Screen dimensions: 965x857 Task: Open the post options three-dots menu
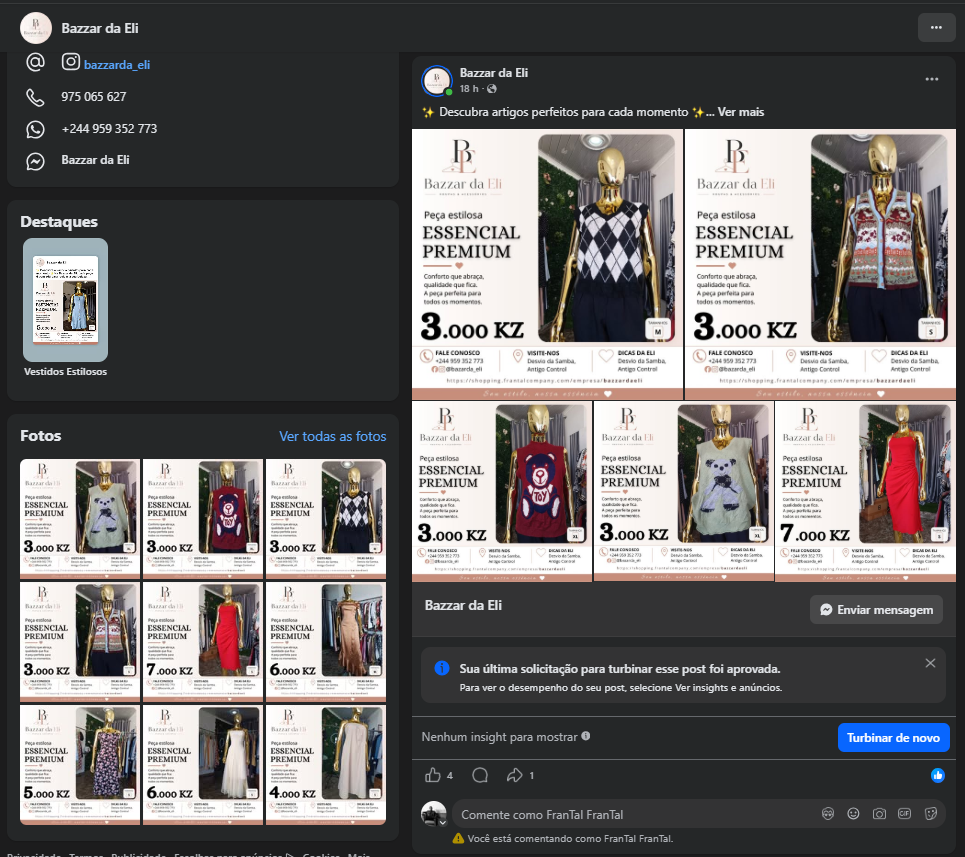(x=932, y=79)
